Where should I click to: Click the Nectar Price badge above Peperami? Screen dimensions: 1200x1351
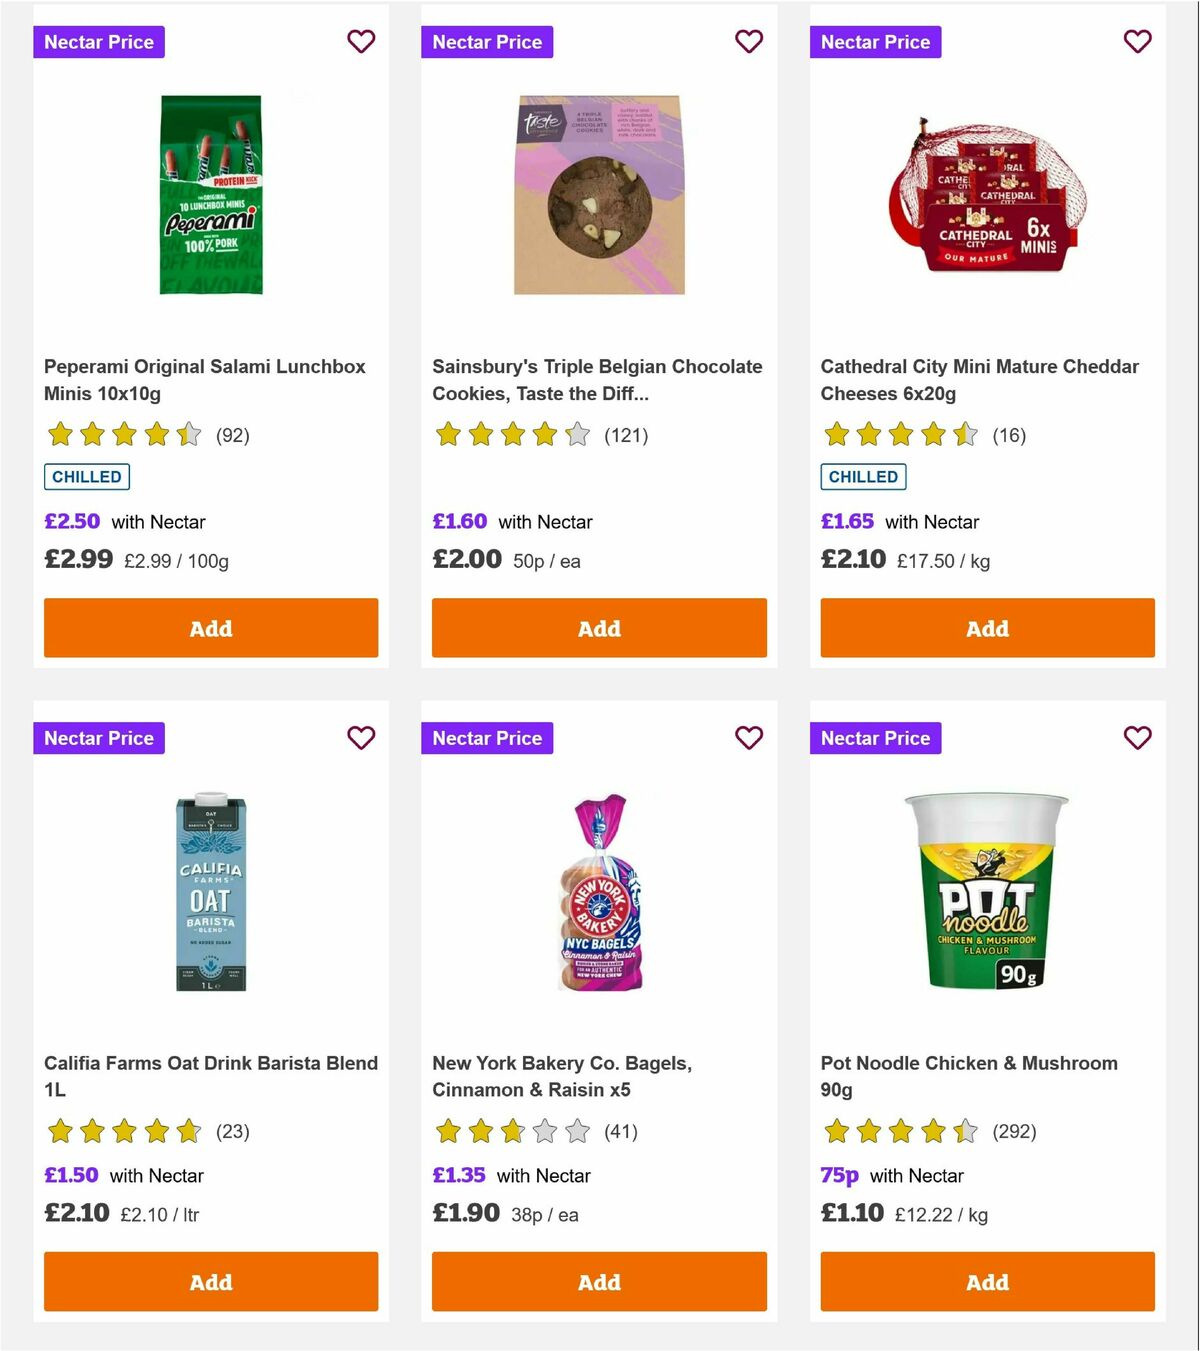(x=99, y=42)
